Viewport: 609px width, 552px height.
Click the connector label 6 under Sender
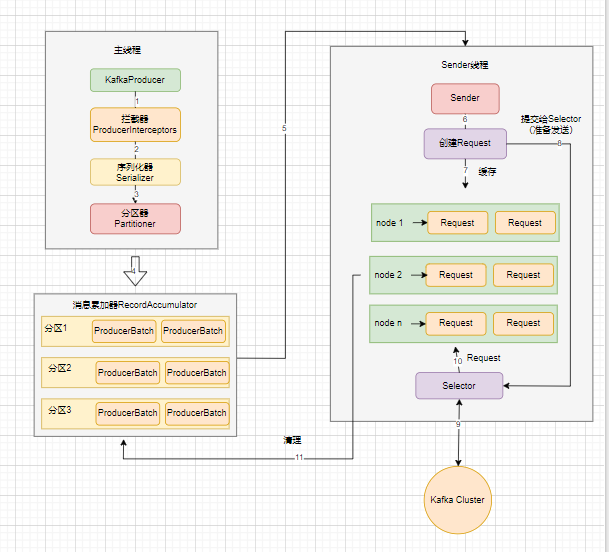pyautogui.click(x=465, y=119)
